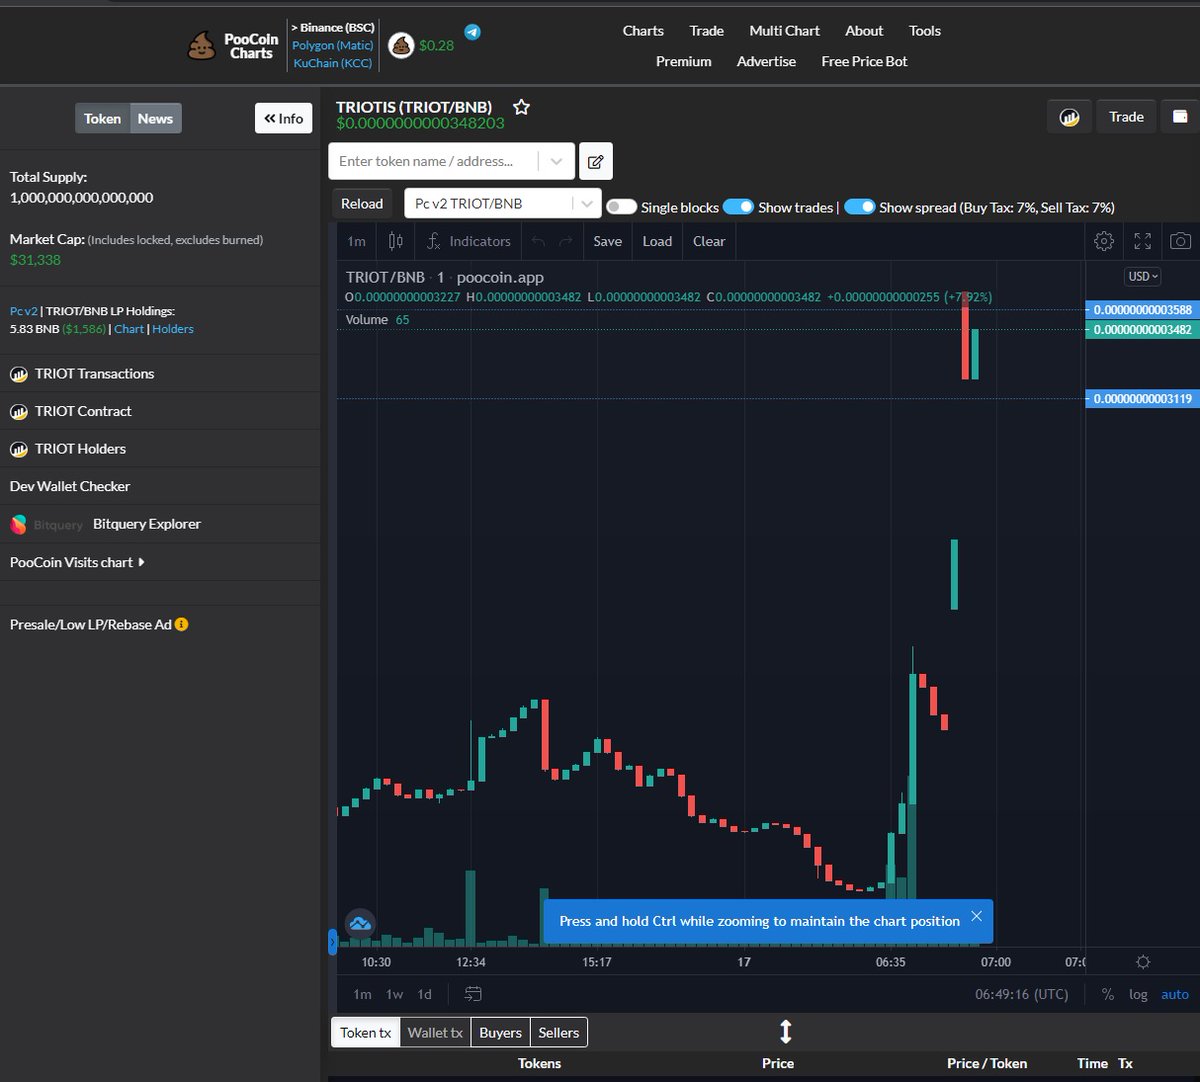Select the Wallet tx tab

tap(435, 1032)
